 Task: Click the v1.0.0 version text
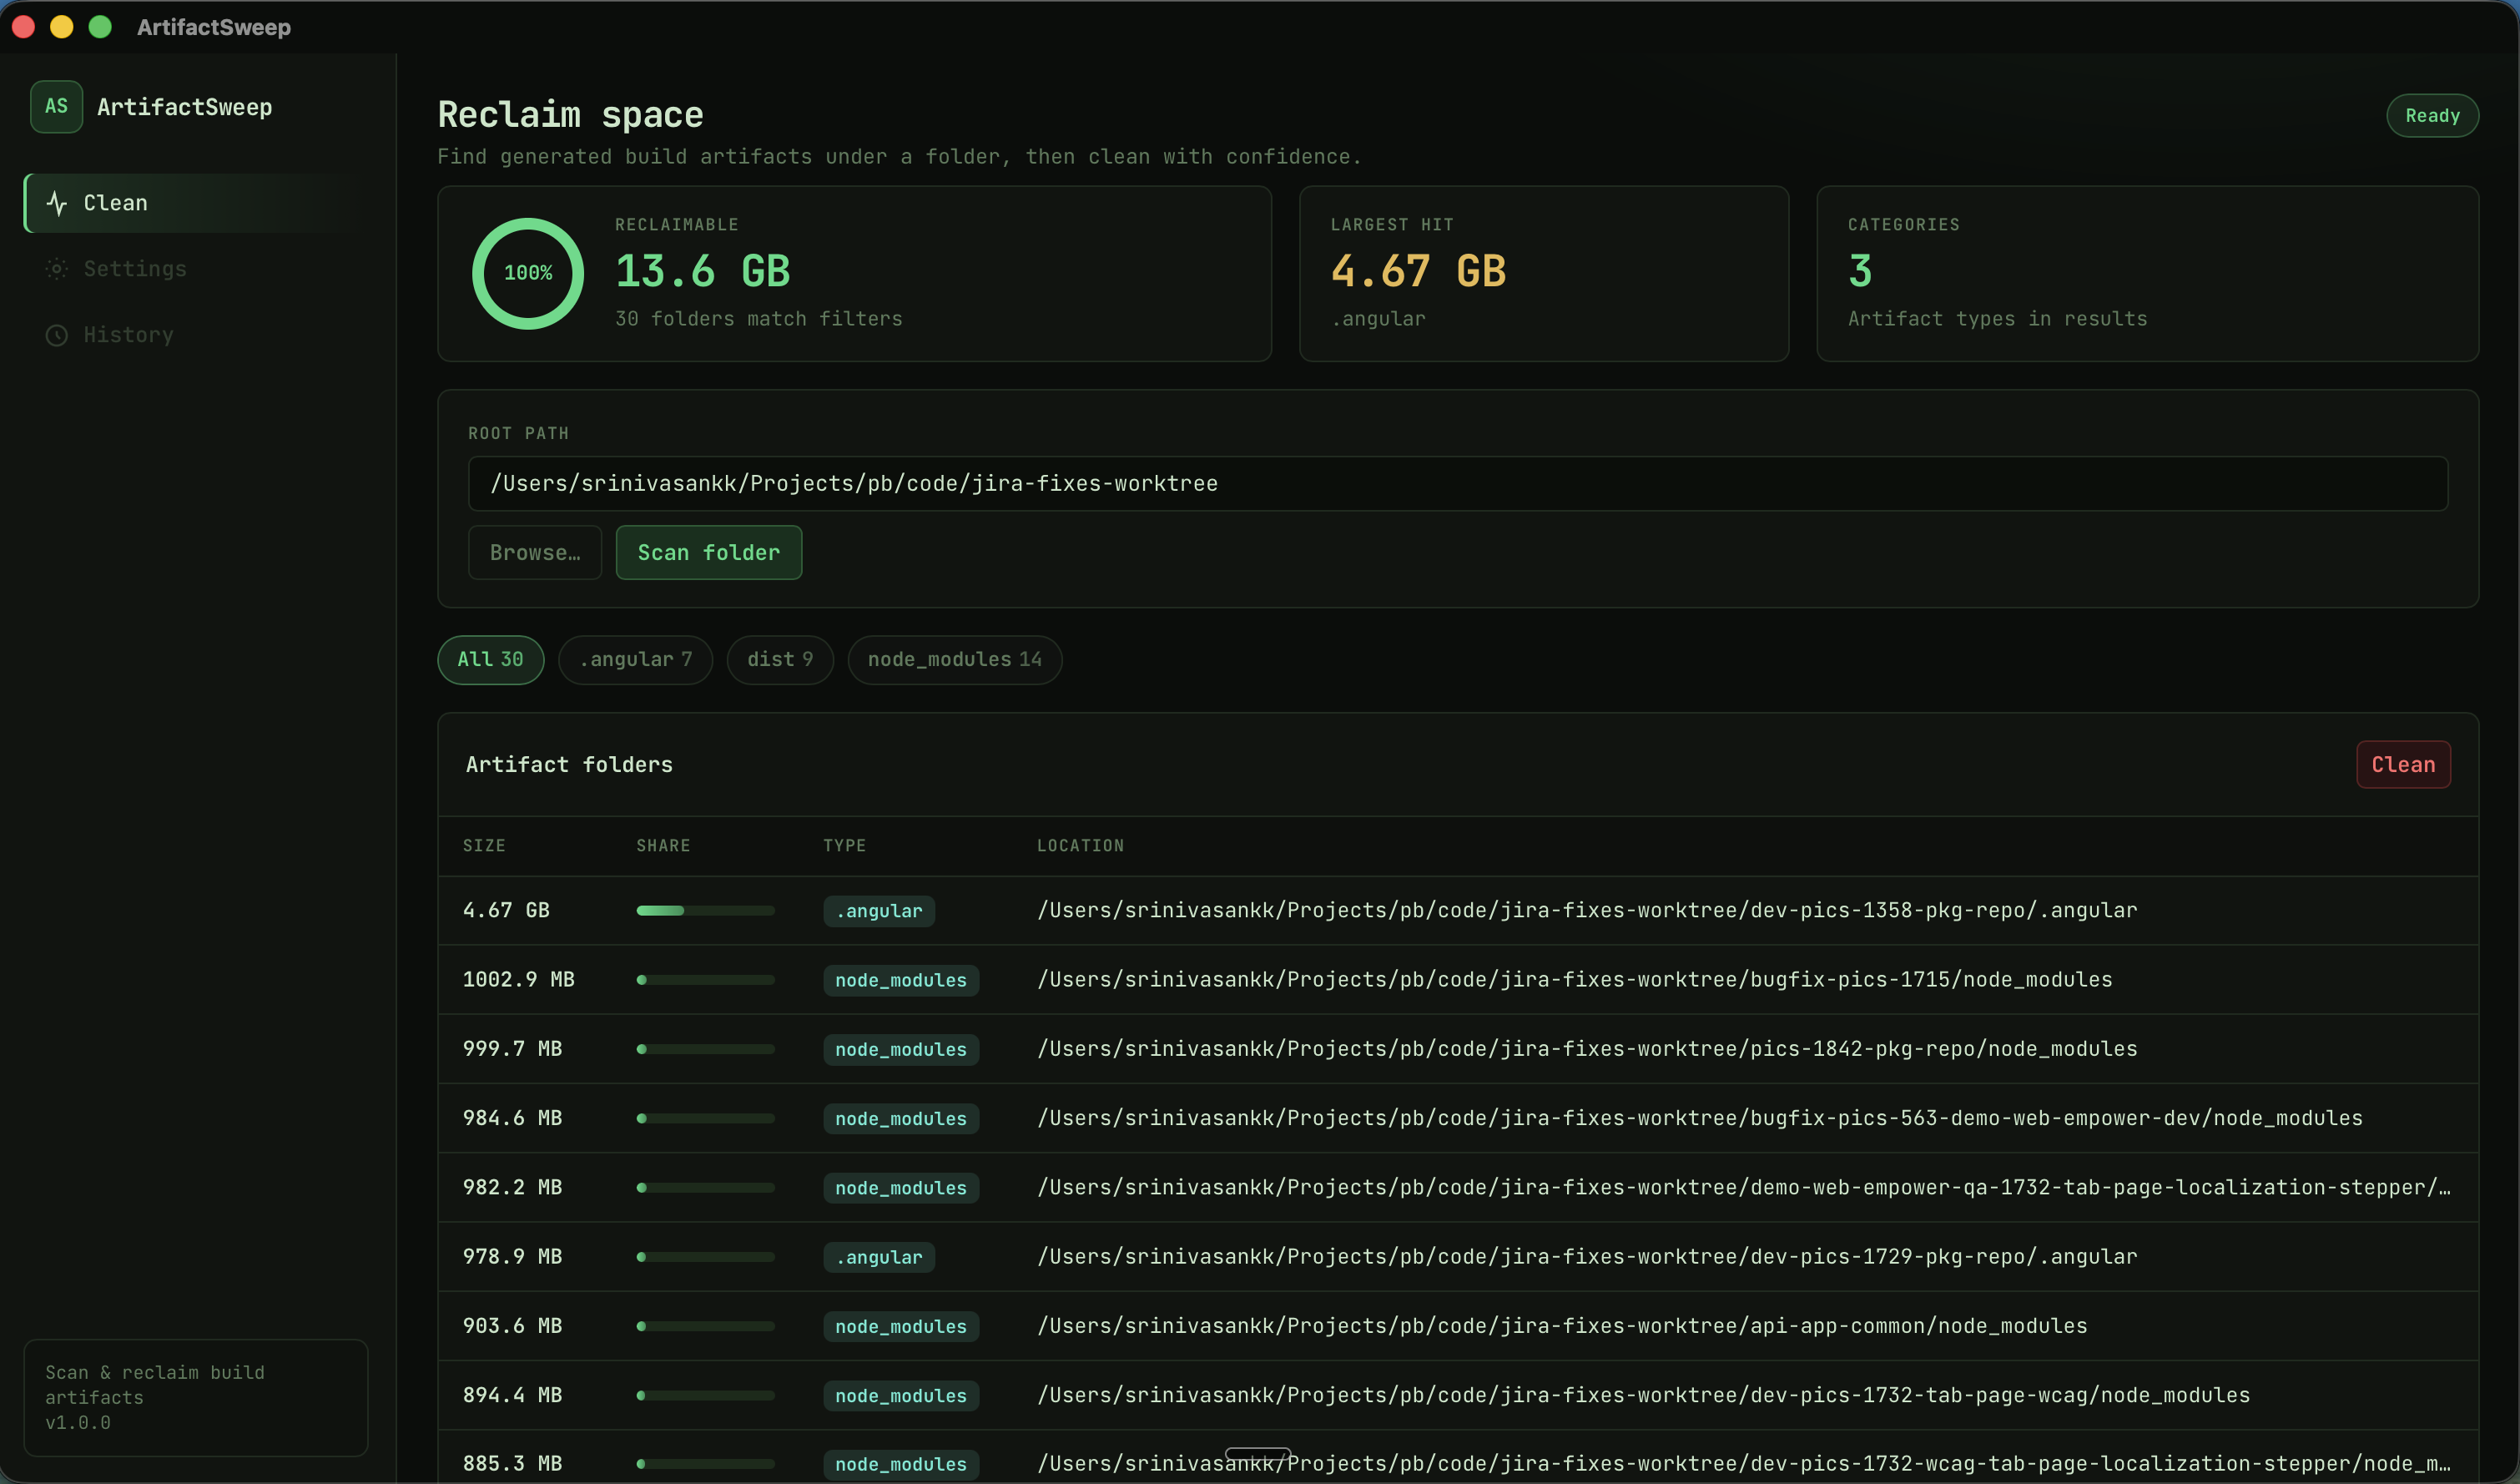pos(78,1423)
